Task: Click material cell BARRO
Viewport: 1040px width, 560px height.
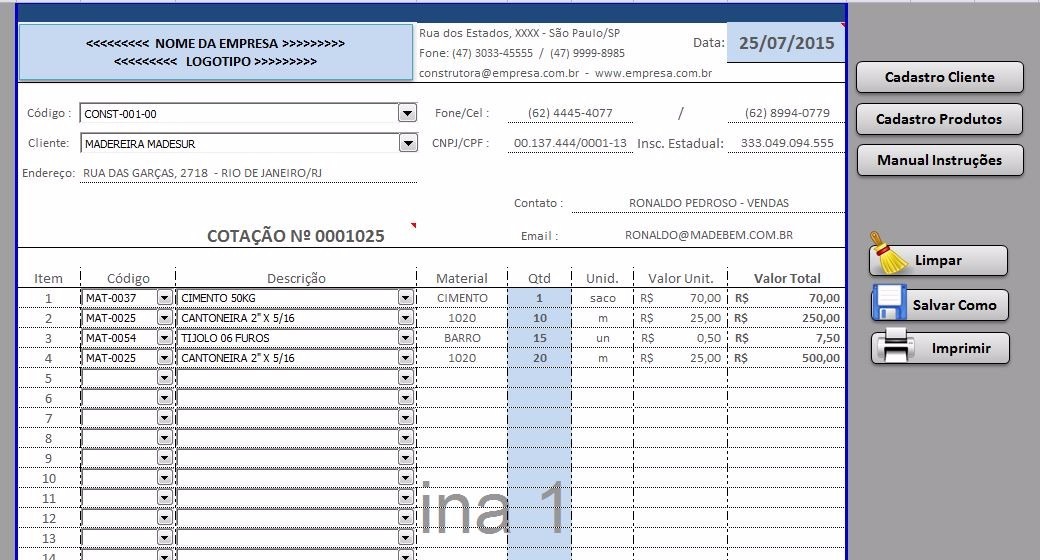Action: [x=462, y=338]
